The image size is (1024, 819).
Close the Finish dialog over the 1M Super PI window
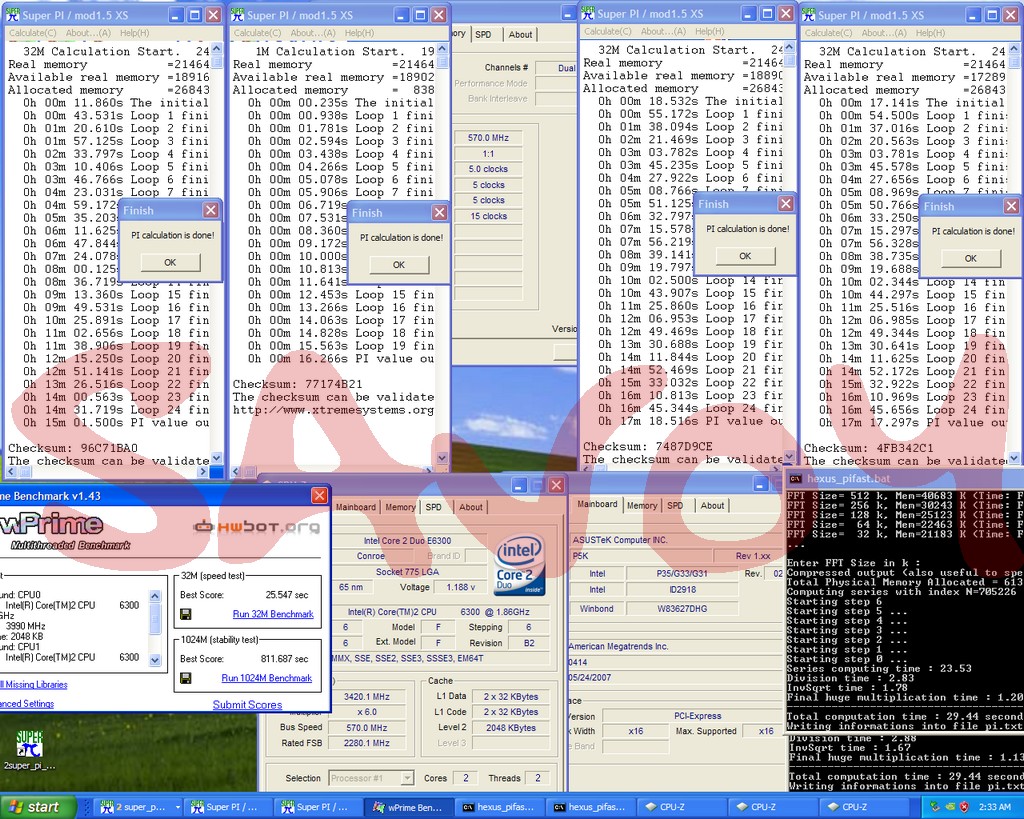point(440,213)
